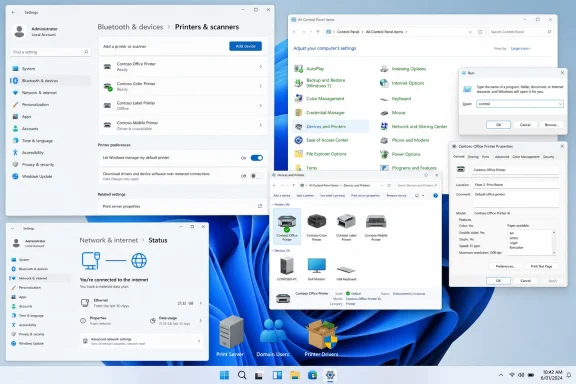This screenshot has width=576, height=384.
Task: Select the USB Keyboard device icon
Action: [x=346, y=272]
